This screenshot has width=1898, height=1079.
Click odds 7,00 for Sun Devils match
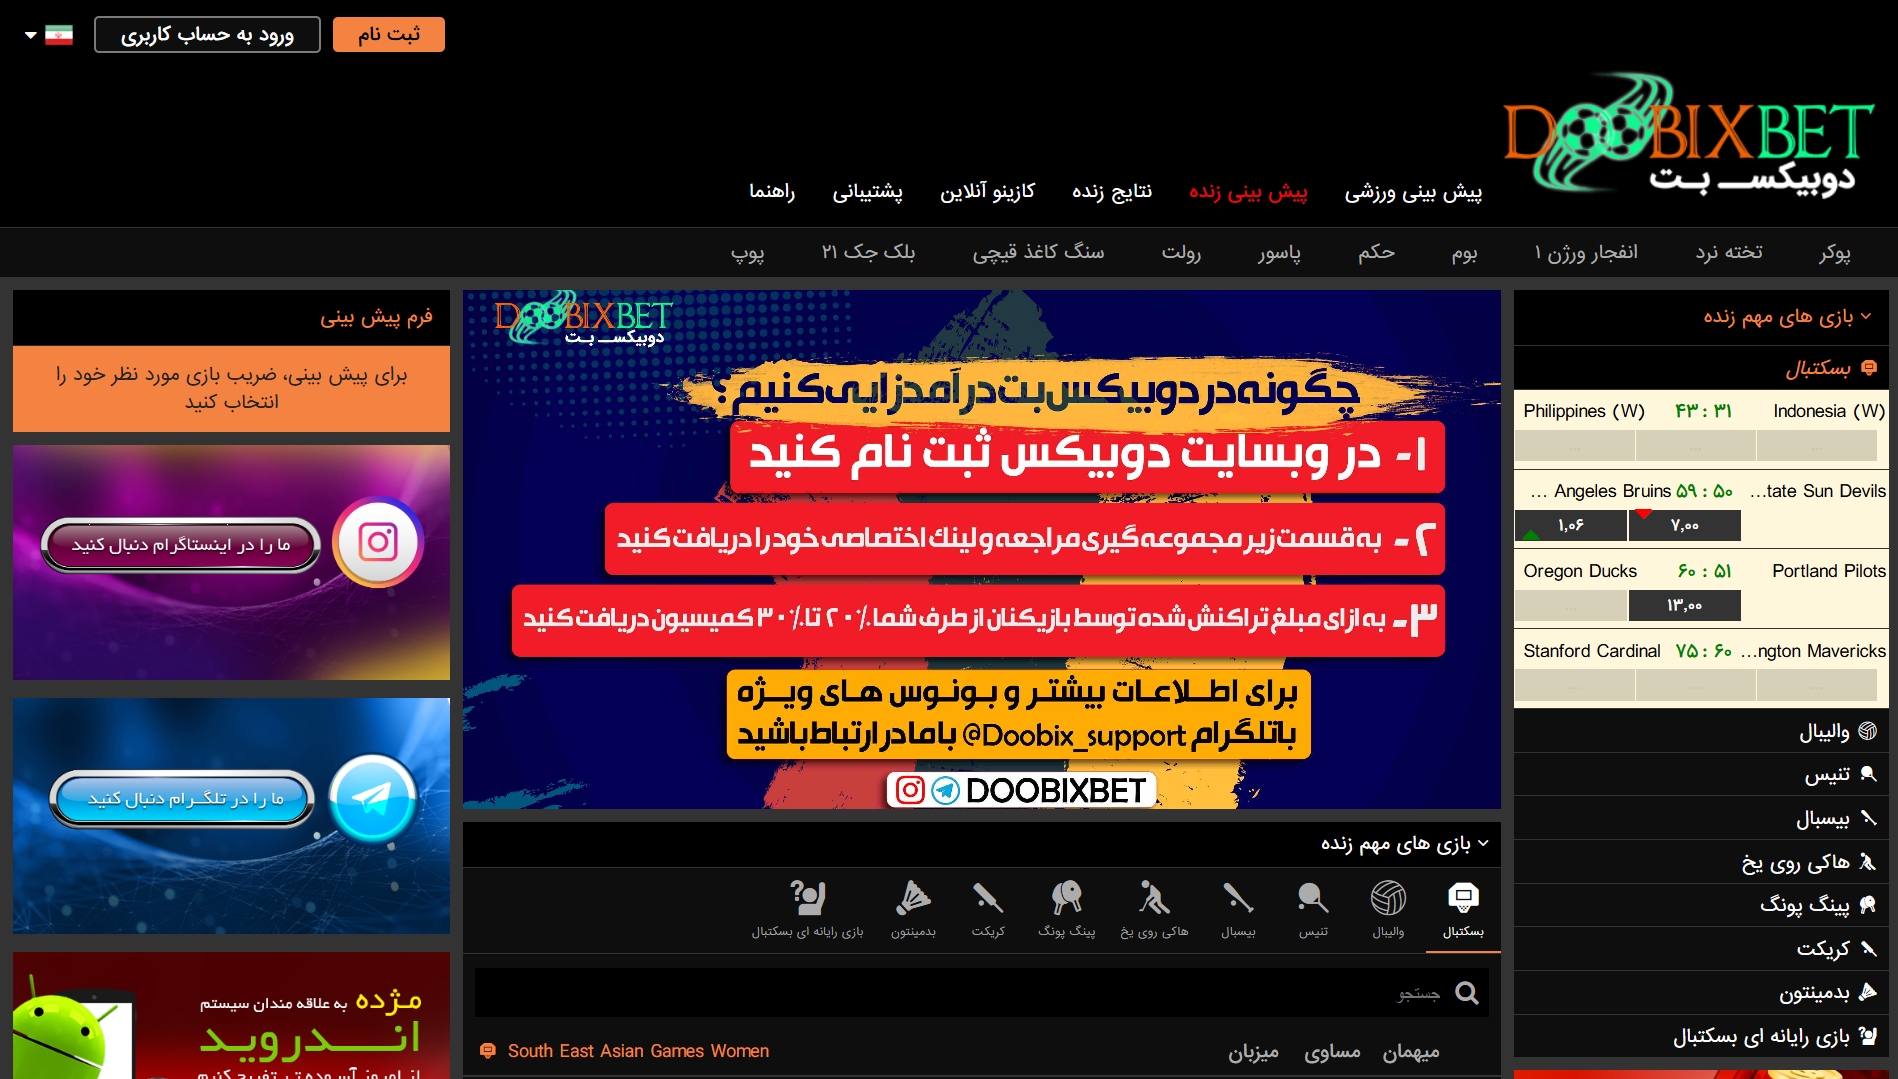pos(1685,525)
